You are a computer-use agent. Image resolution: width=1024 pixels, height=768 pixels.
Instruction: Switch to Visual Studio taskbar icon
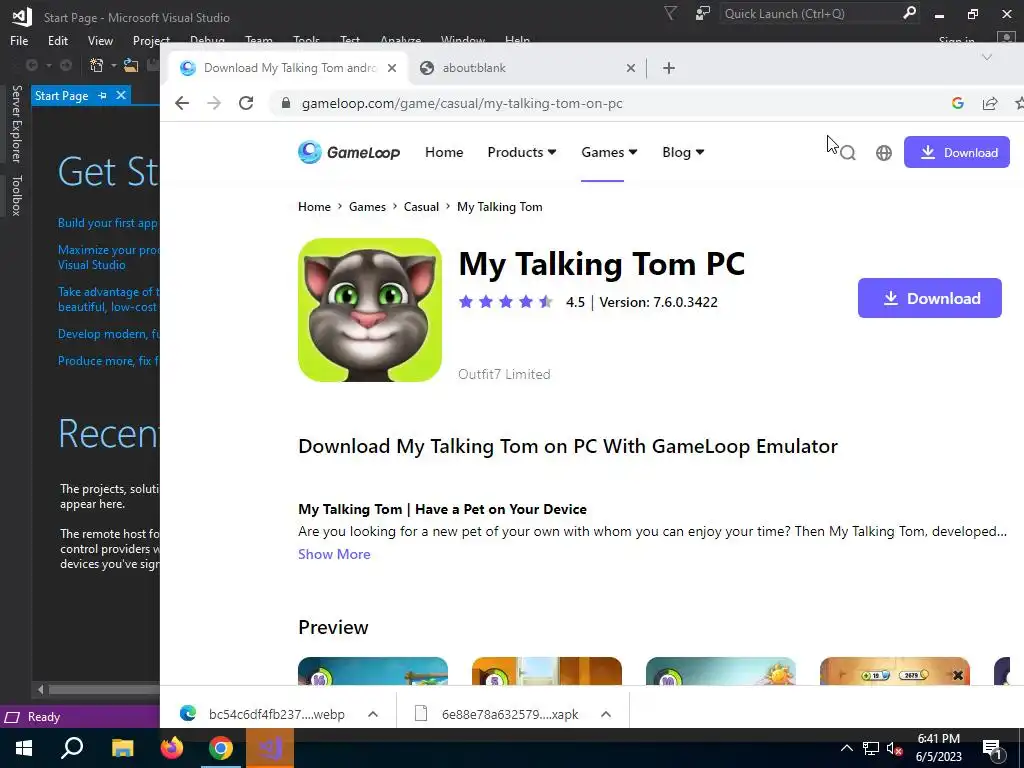tap(270, 748)
